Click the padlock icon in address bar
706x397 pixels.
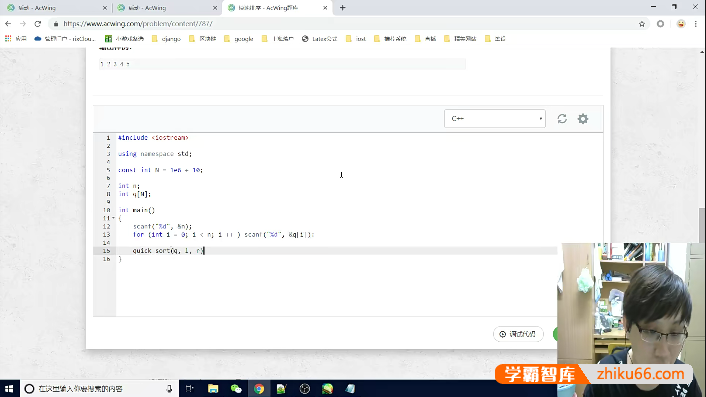click(56, 24)
